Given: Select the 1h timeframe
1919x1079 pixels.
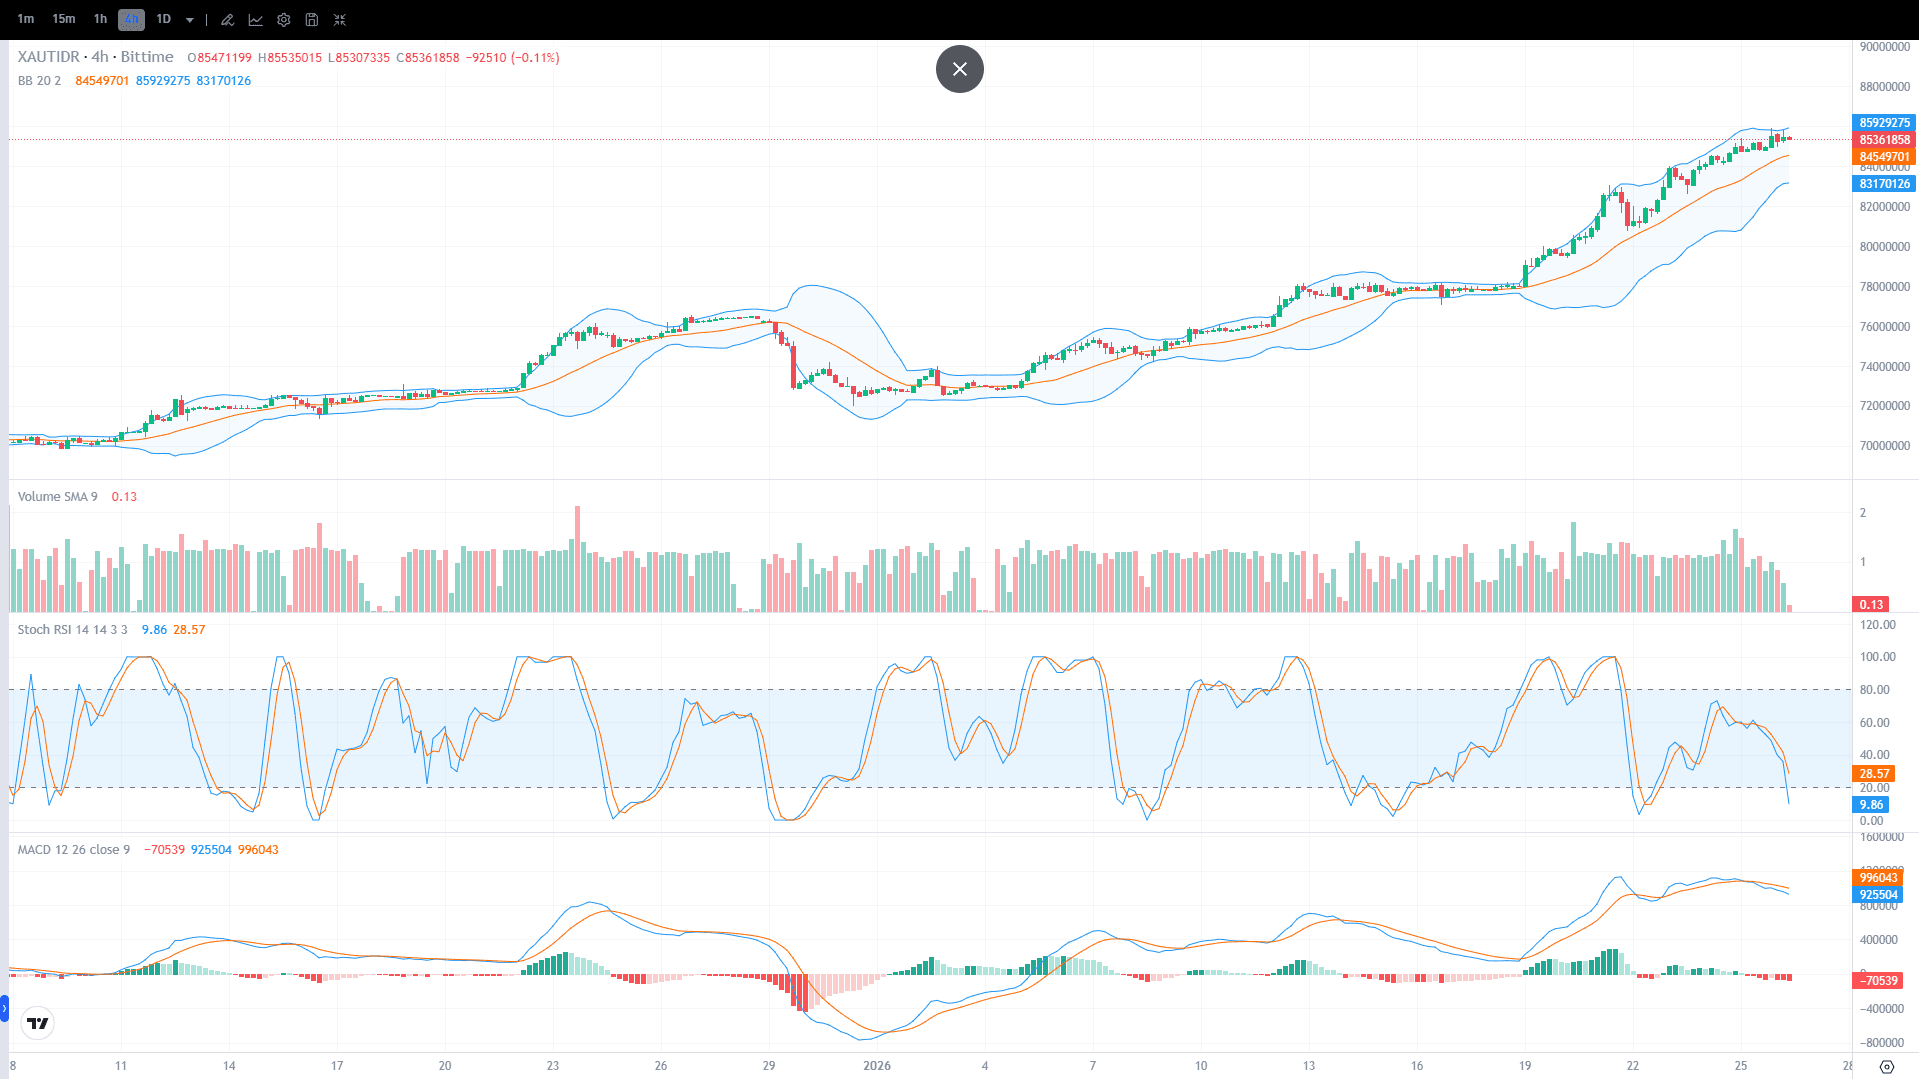Looking at the screenshot, I should pos(100,19).
